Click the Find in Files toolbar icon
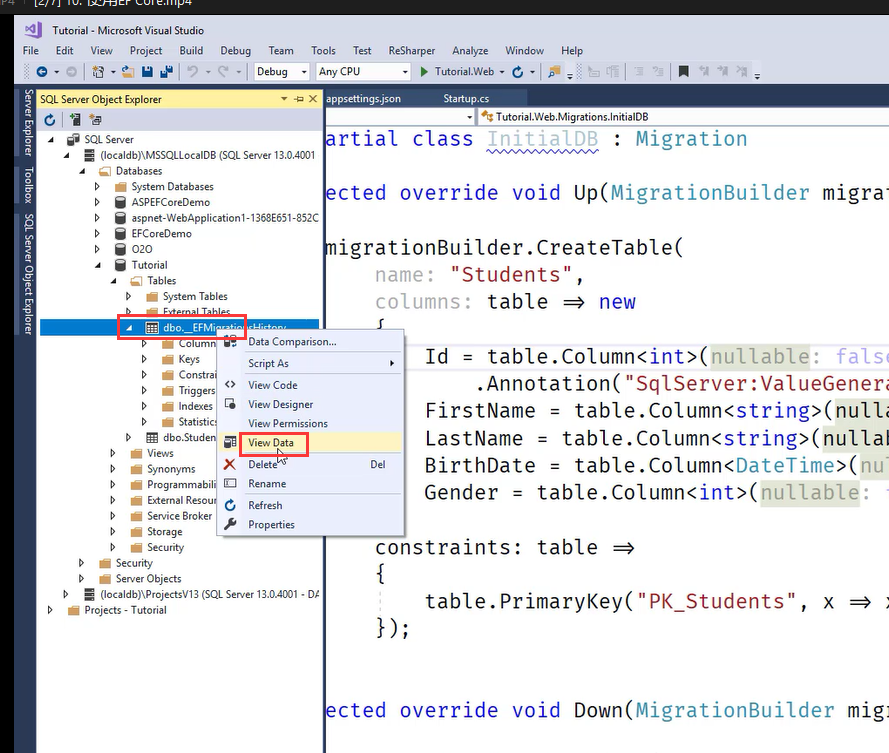 click(554, 71)
